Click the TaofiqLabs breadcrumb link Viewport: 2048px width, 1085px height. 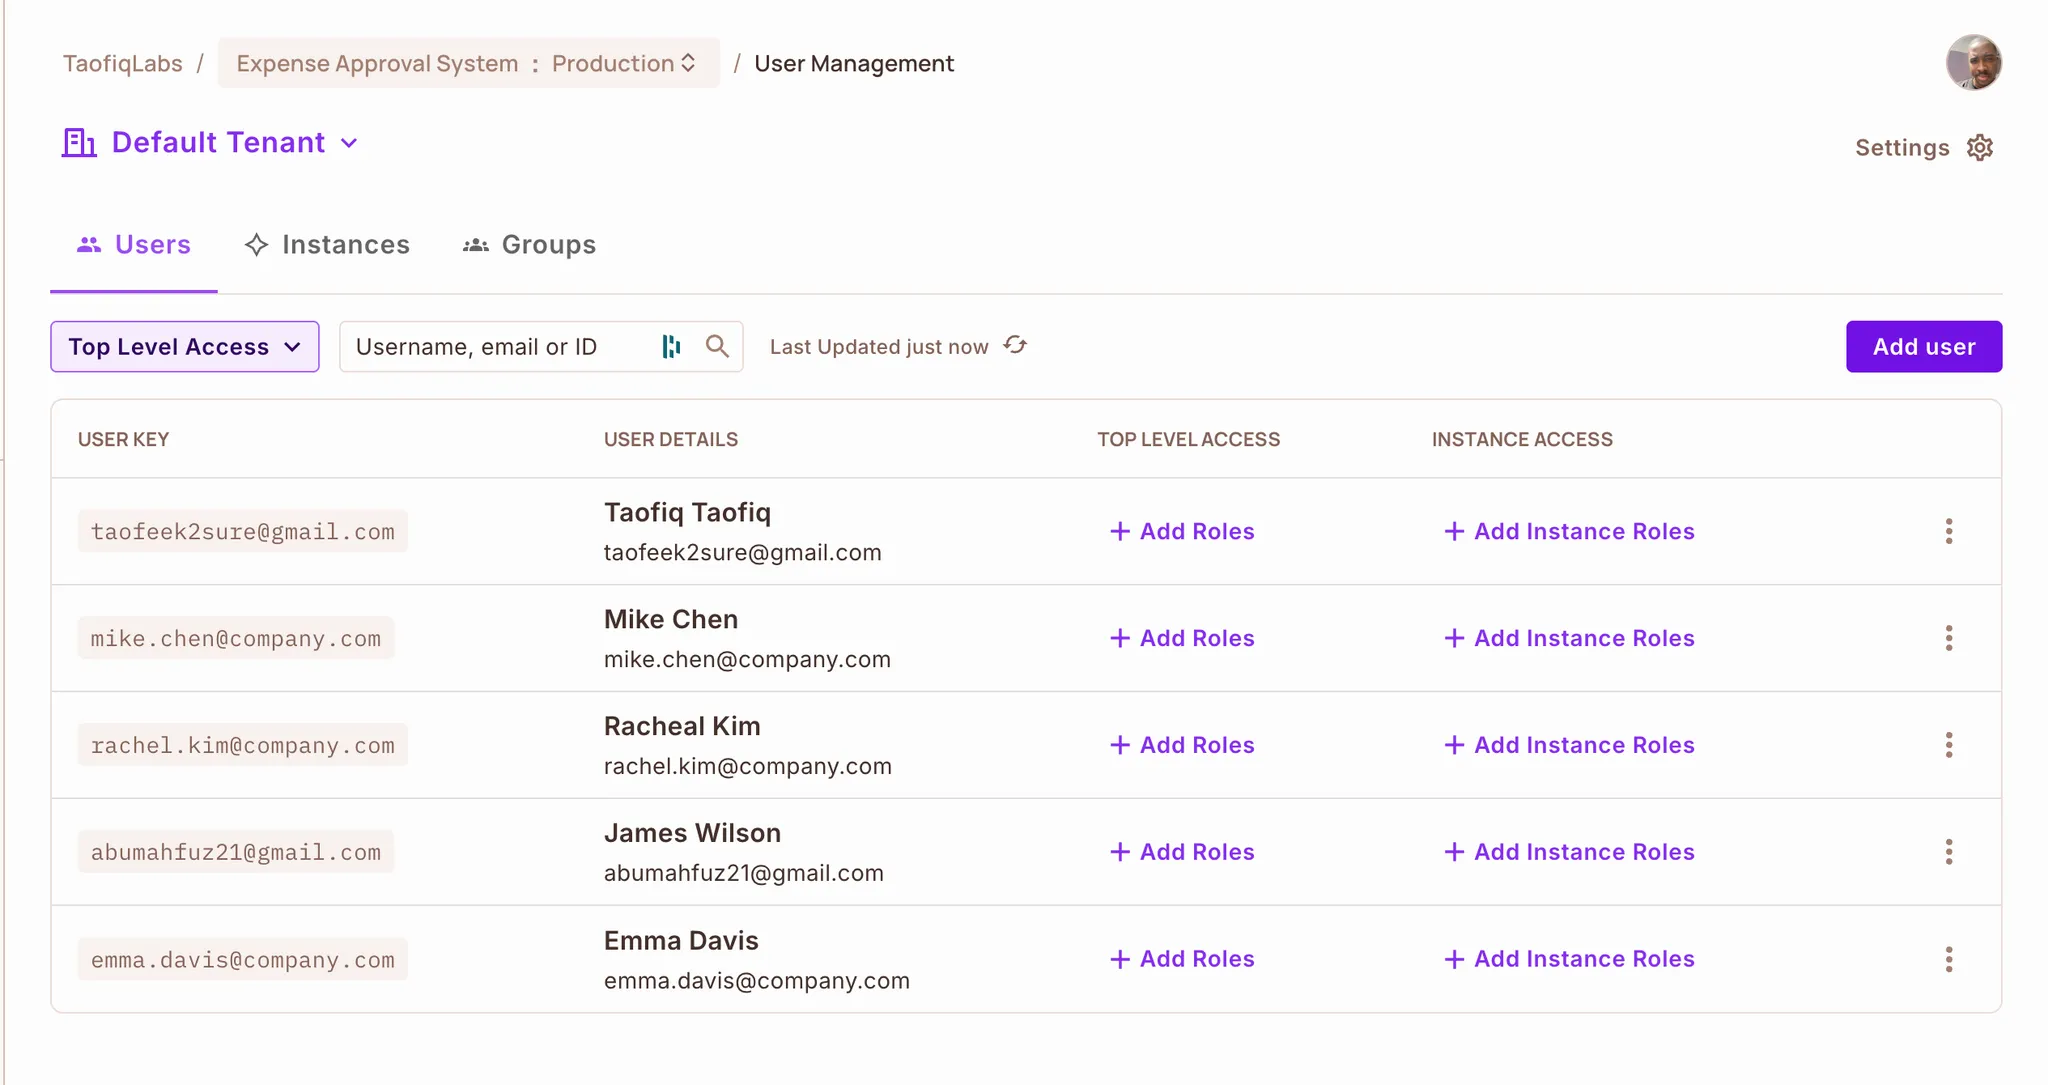pos(122,63)
